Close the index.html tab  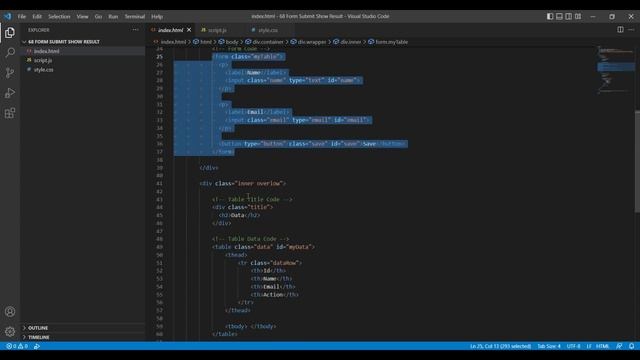(x=189, y=30)
